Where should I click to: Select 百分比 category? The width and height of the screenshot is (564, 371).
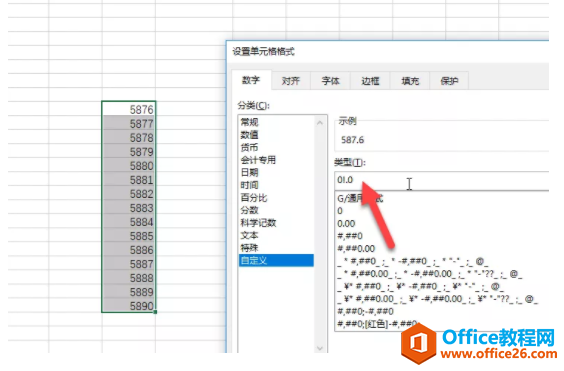pos(276,198)
